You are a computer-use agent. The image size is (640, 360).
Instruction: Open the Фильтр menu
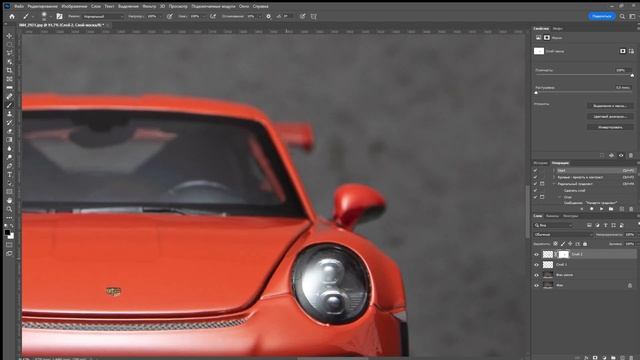pyautogui.click(x=149, y=7)
